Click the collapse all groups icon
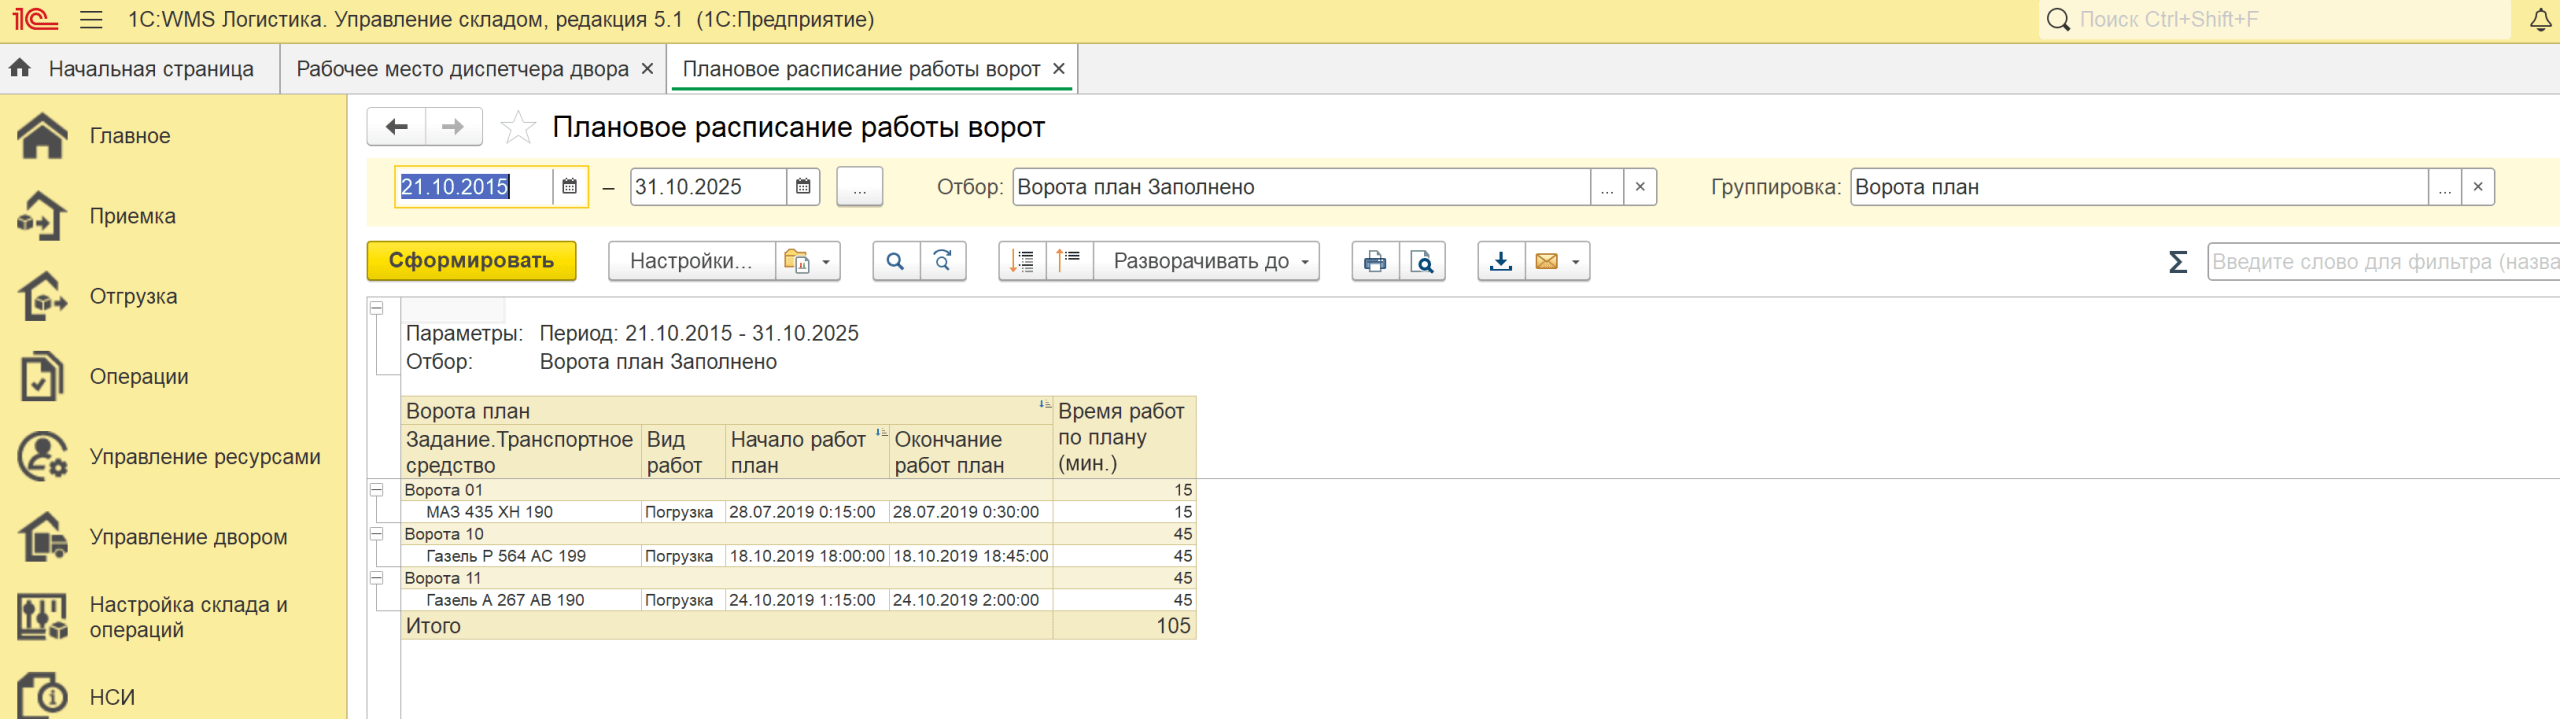 pyautogui.click(x=1069, y=261)
